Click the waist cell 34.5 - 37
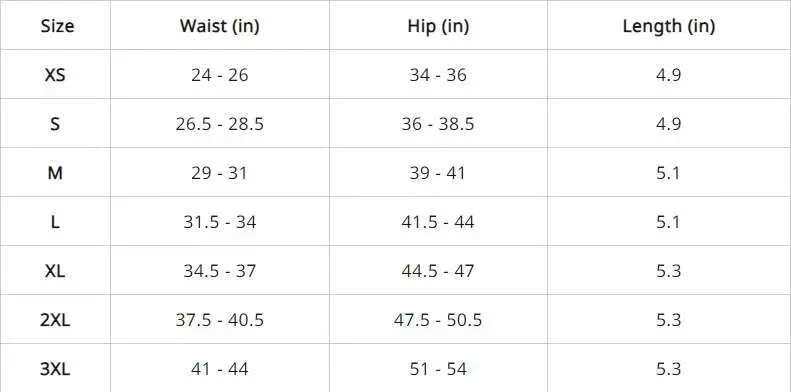 219,271
